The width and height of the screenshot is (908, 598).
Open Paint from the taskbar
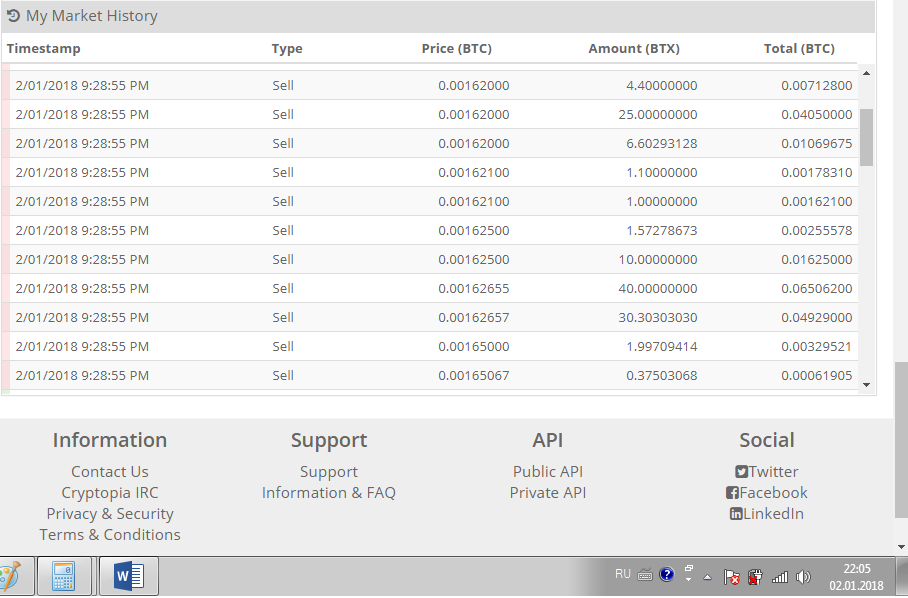click(x=10, y=577)
